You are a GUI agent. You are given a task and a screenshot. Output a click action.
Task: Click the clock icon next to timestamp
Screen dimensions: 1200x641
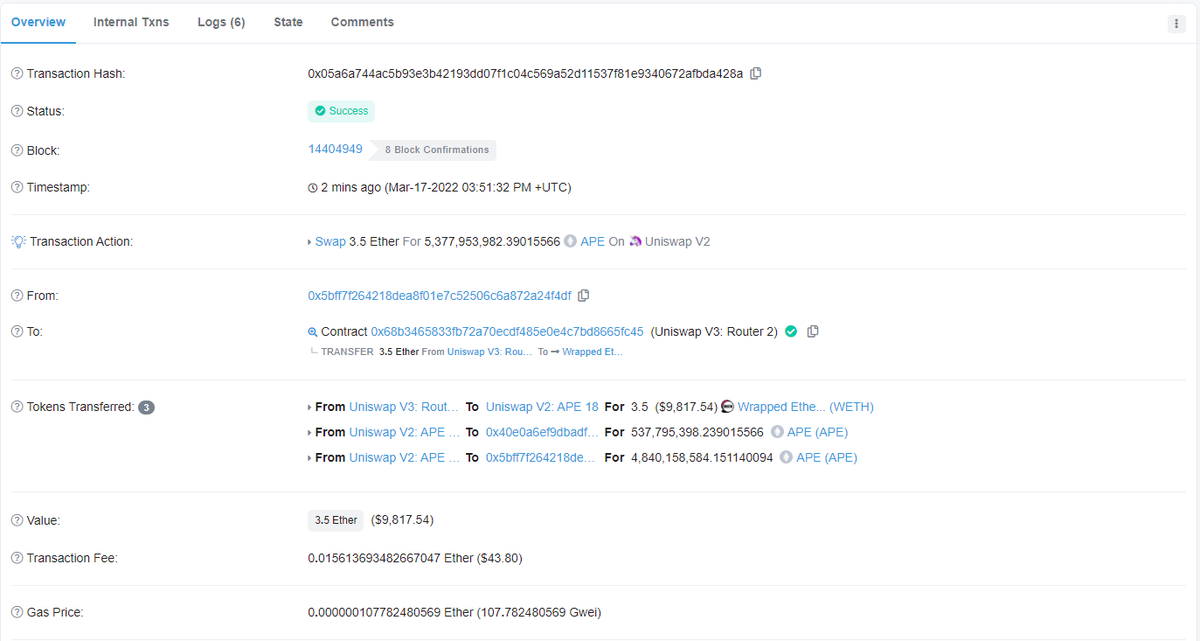[313, 188]
